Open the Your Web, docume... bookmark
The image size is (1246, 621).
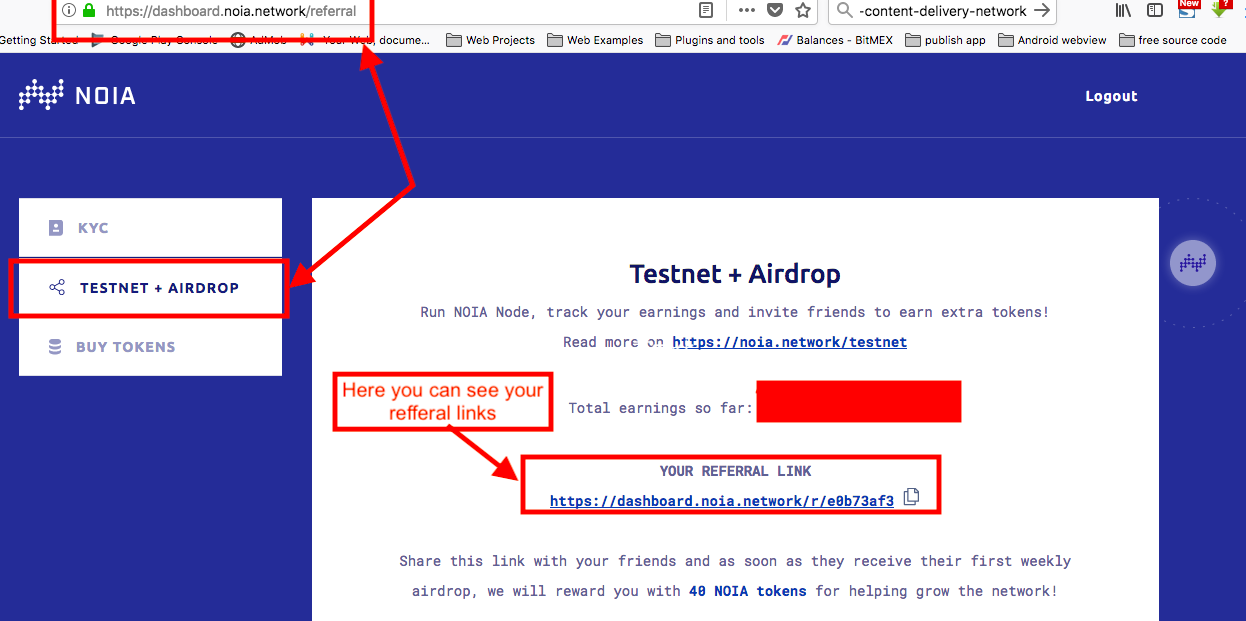365,40
